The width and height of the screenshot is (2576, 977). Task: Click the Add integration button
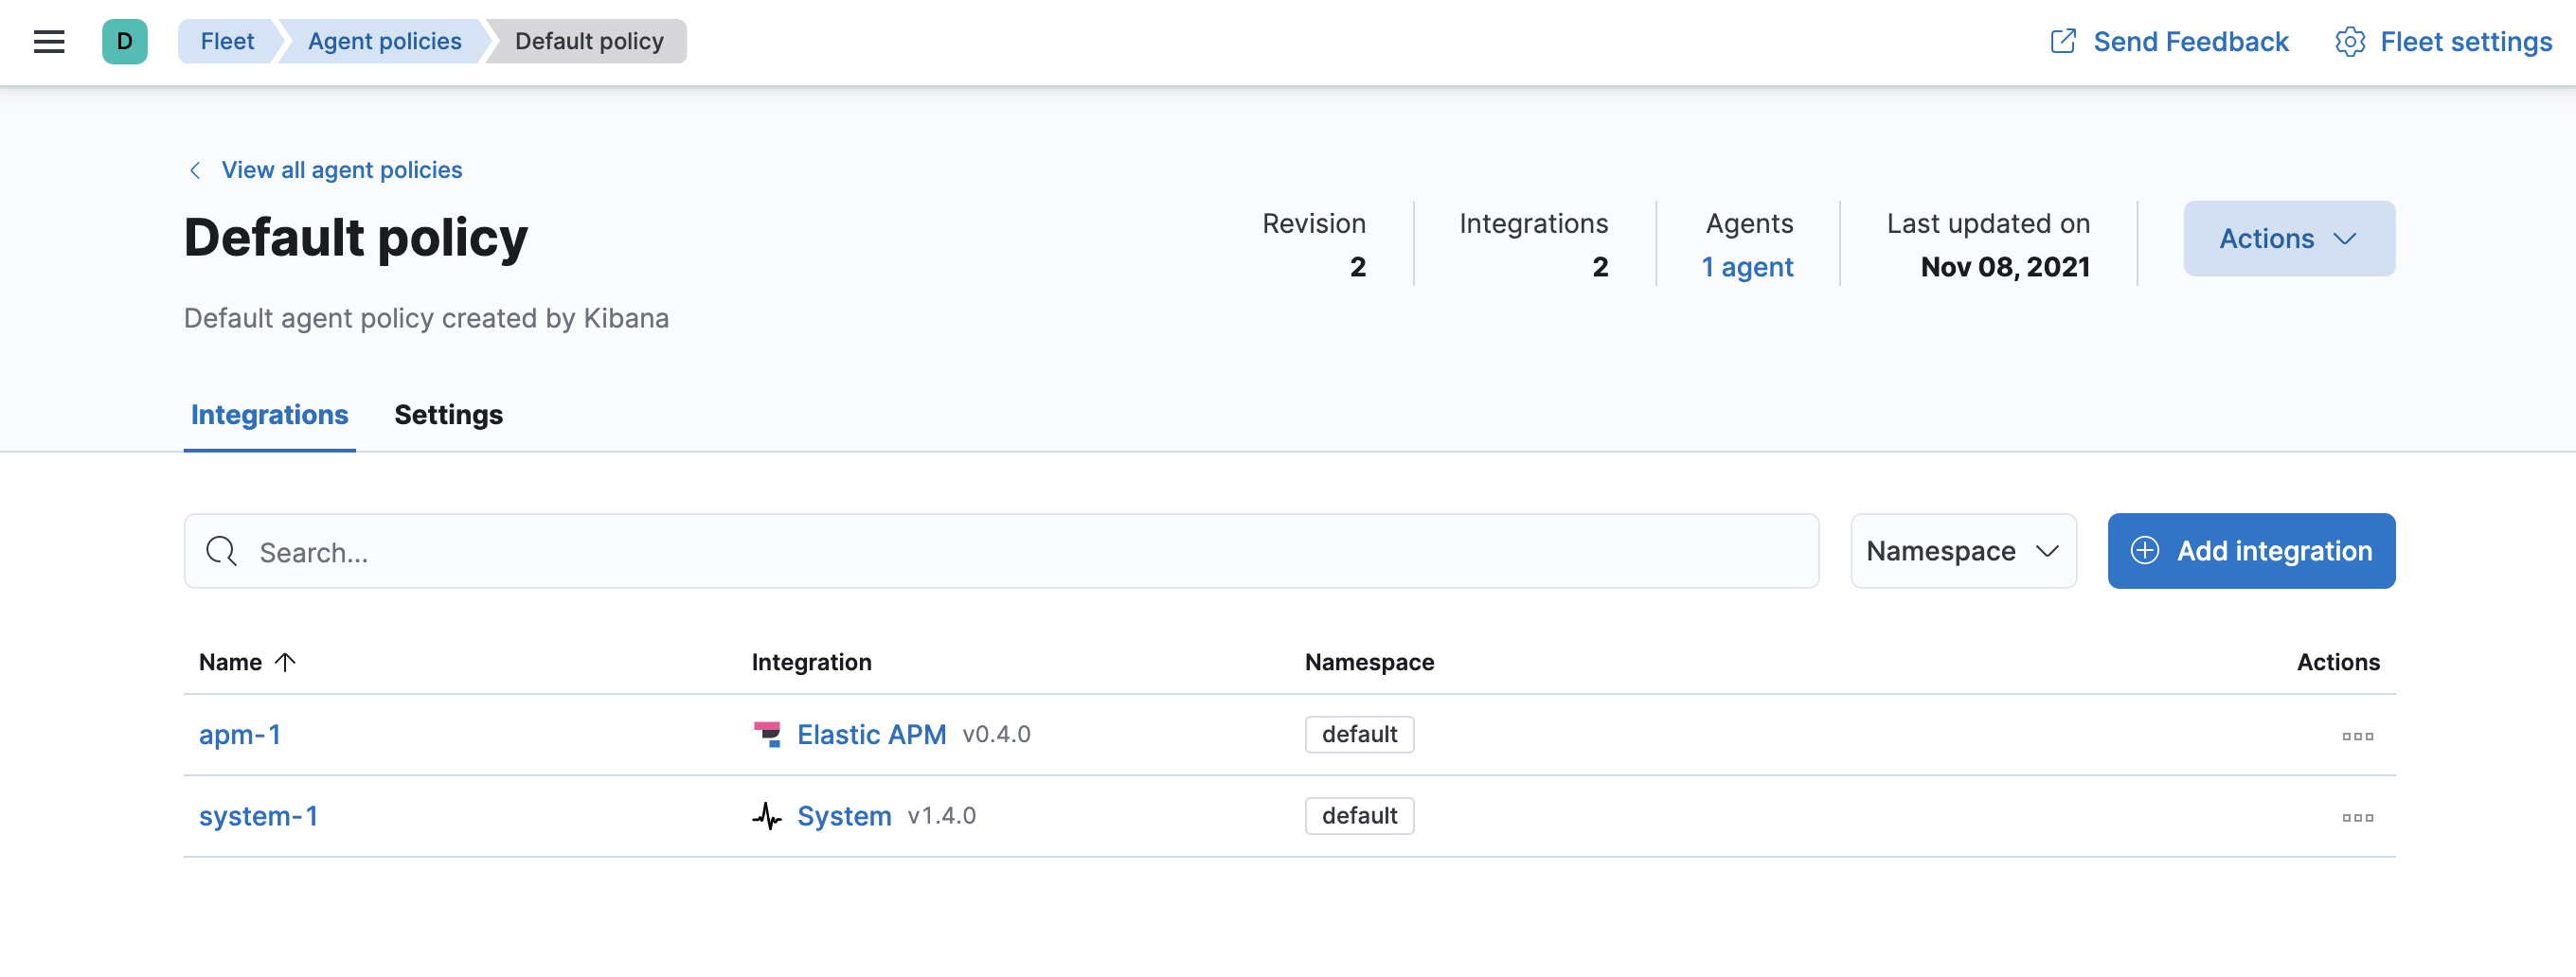click(2250, 551)
